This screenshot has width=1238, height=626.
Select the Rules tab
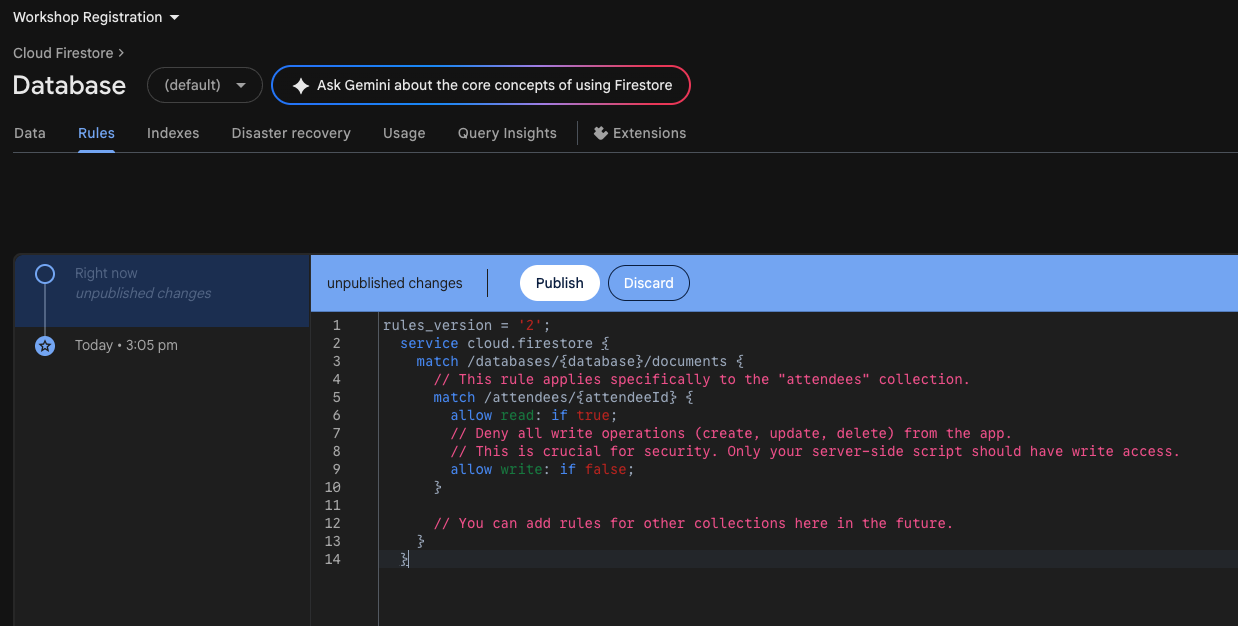(x=96, y=133)
